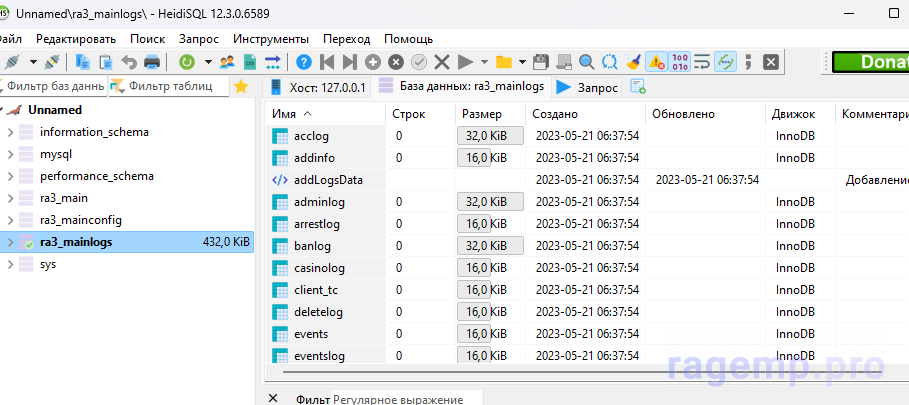Open the User manager icon
This screenshot has height=405, width=909.
[x=227, y=61]
